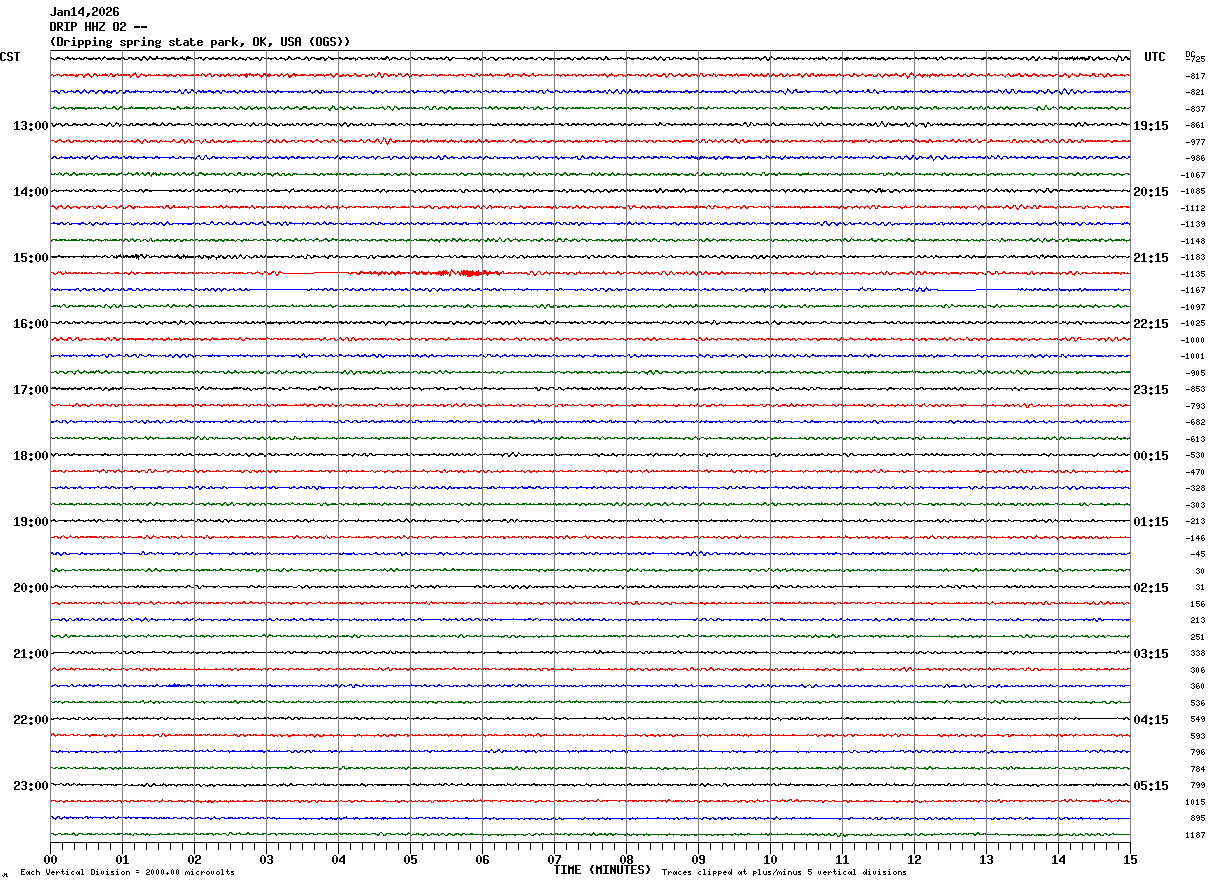1210x886 pixels.
Task: Select the 13:00 CST row label
Action: click(30, 126)
